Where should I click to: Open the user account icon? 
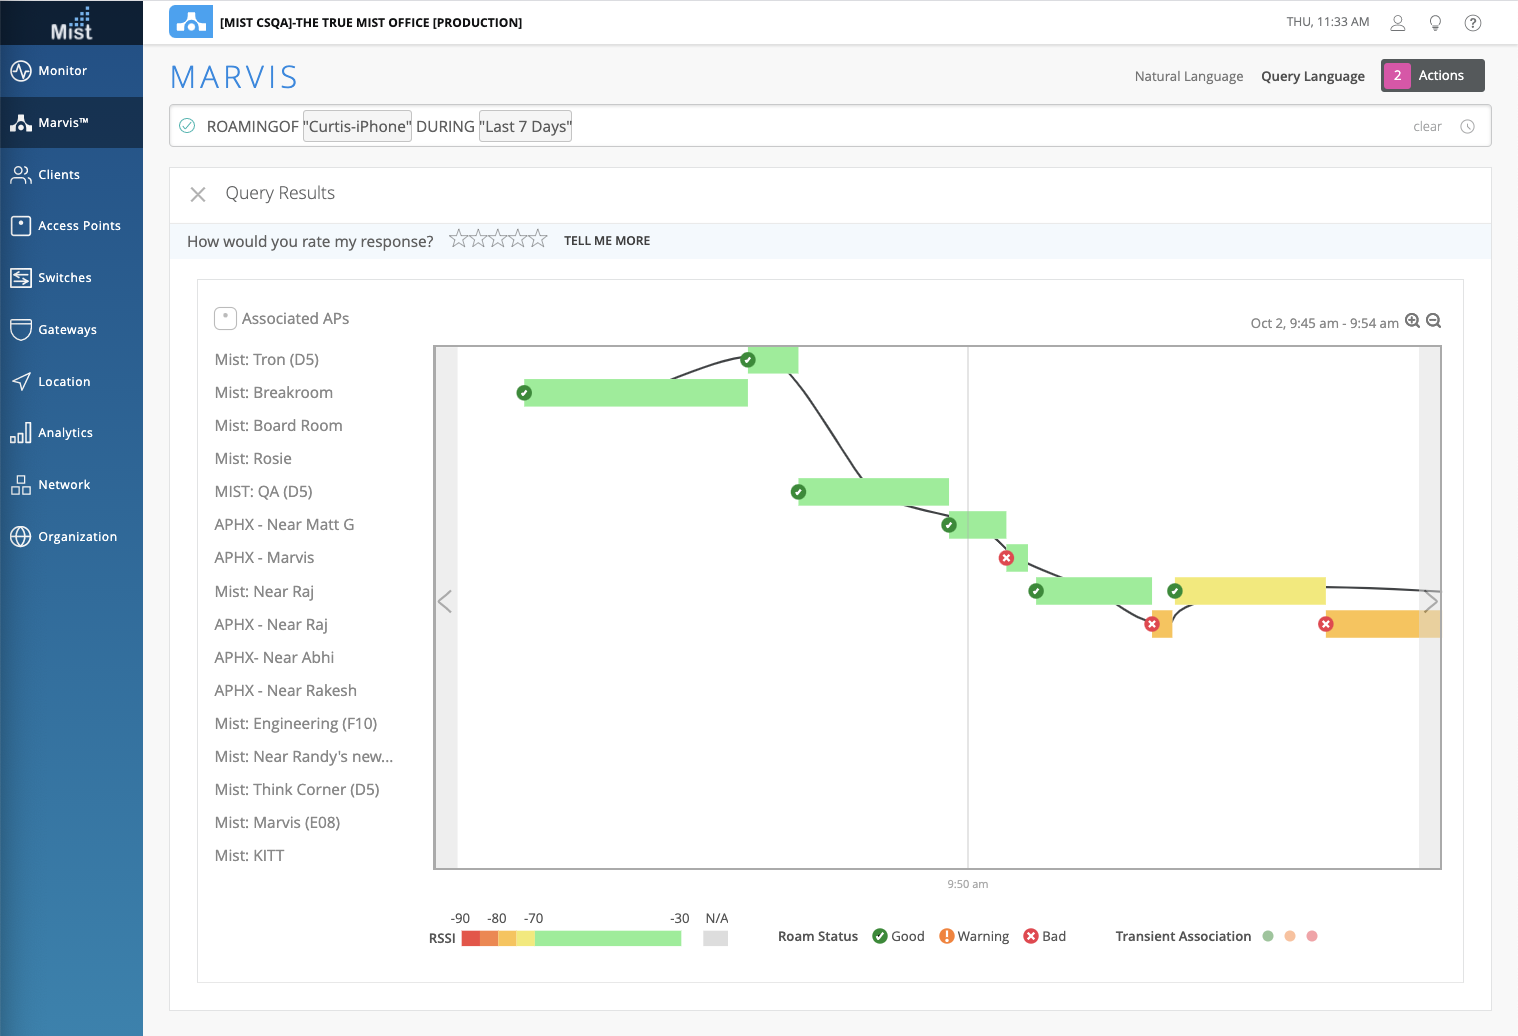coord(1398,23)
